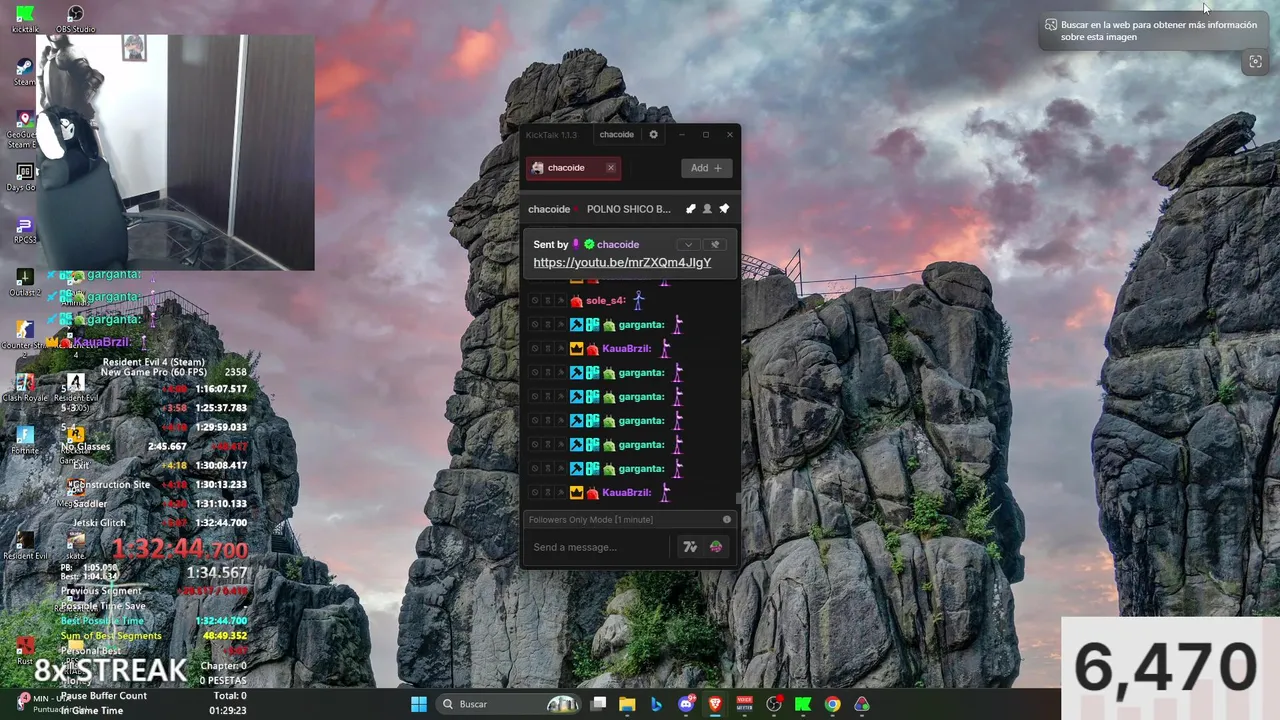1280x720 pixels.
Task: Click Buscar en la web visual search prompt
Action: tap(1152, 31)
